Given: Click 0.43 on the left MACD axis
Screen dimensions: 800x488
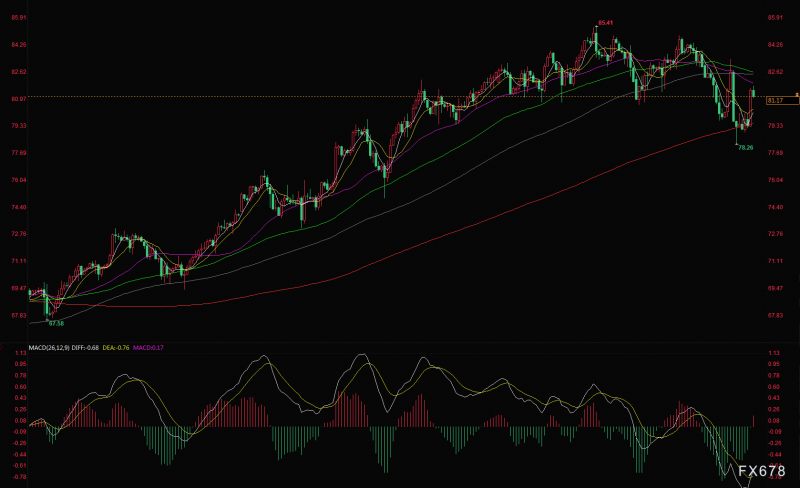Looking at the screenshot, I should tap(21, 398).
